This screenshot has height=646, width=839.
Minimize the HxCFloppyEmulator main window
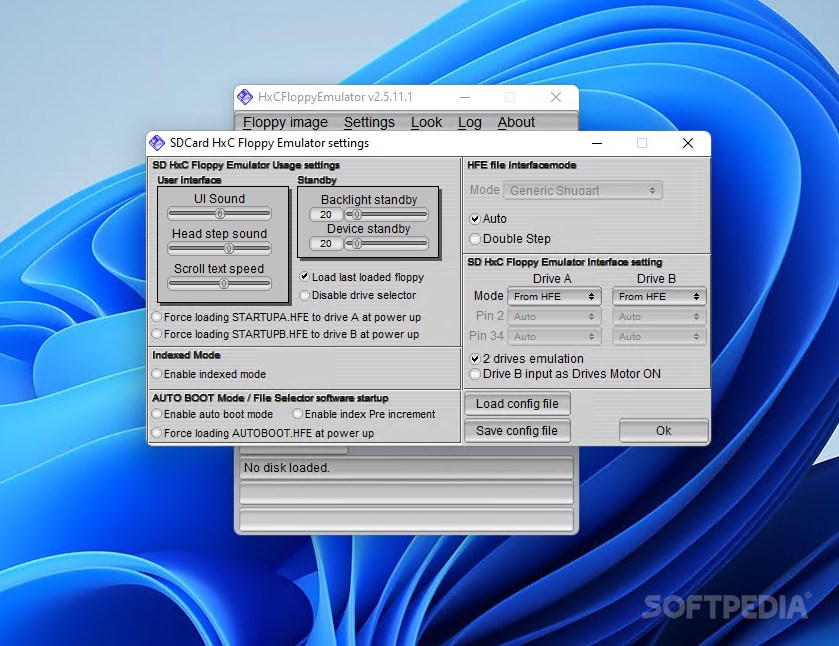(465, 97)
